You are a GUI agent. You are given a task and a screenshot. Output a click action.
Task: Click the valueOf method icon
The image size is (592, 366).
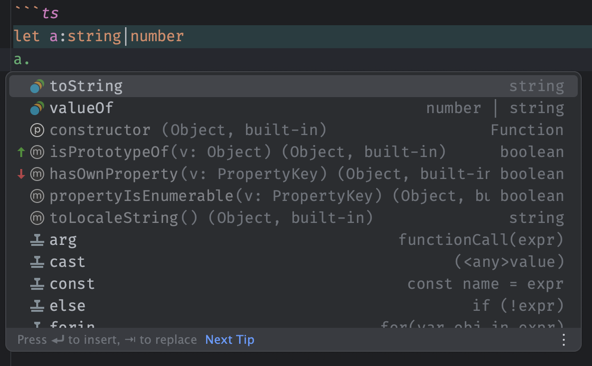(x=37, y=108)
